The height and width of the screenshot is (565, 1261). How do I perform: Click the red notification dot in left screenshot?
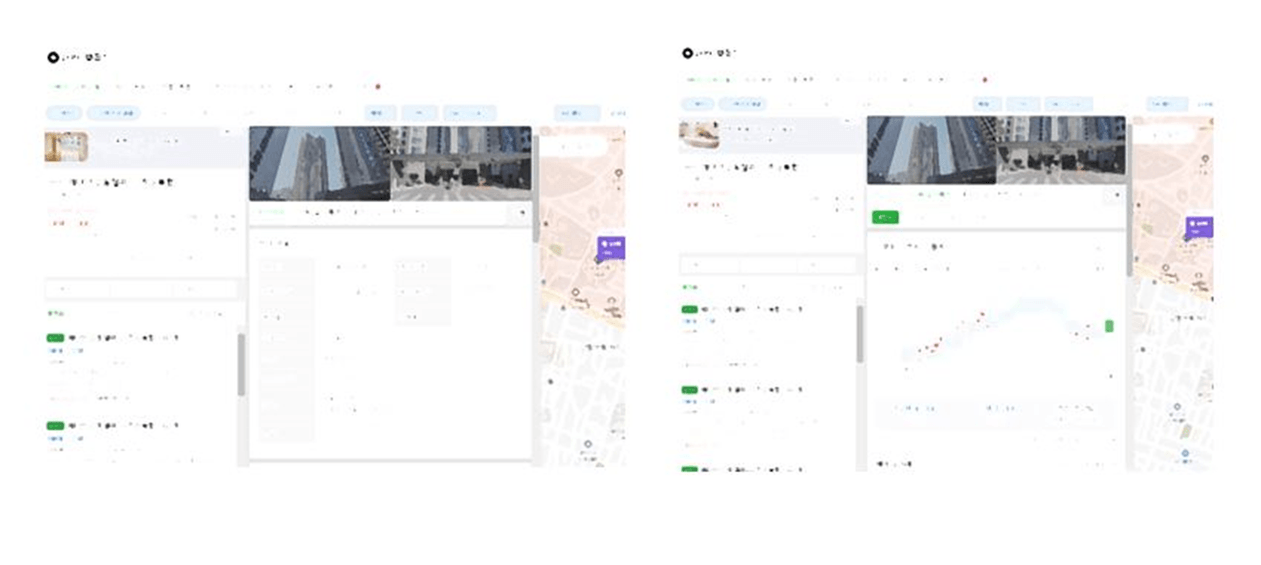[378, 87]
